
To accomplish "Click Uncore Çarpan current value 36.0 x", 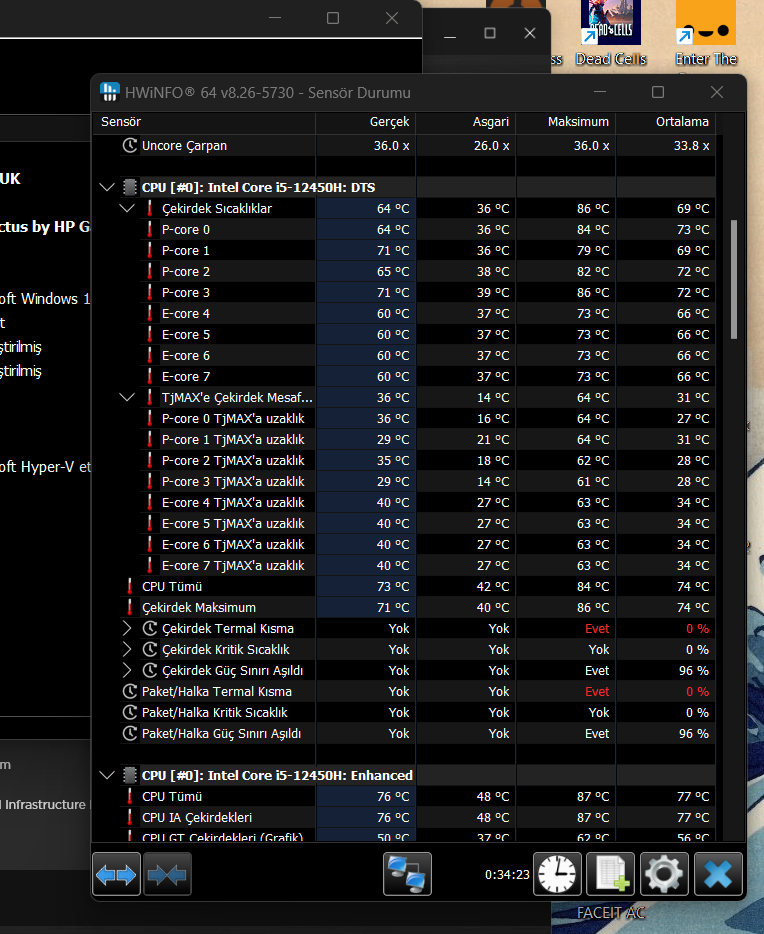I will coord(391,145).
